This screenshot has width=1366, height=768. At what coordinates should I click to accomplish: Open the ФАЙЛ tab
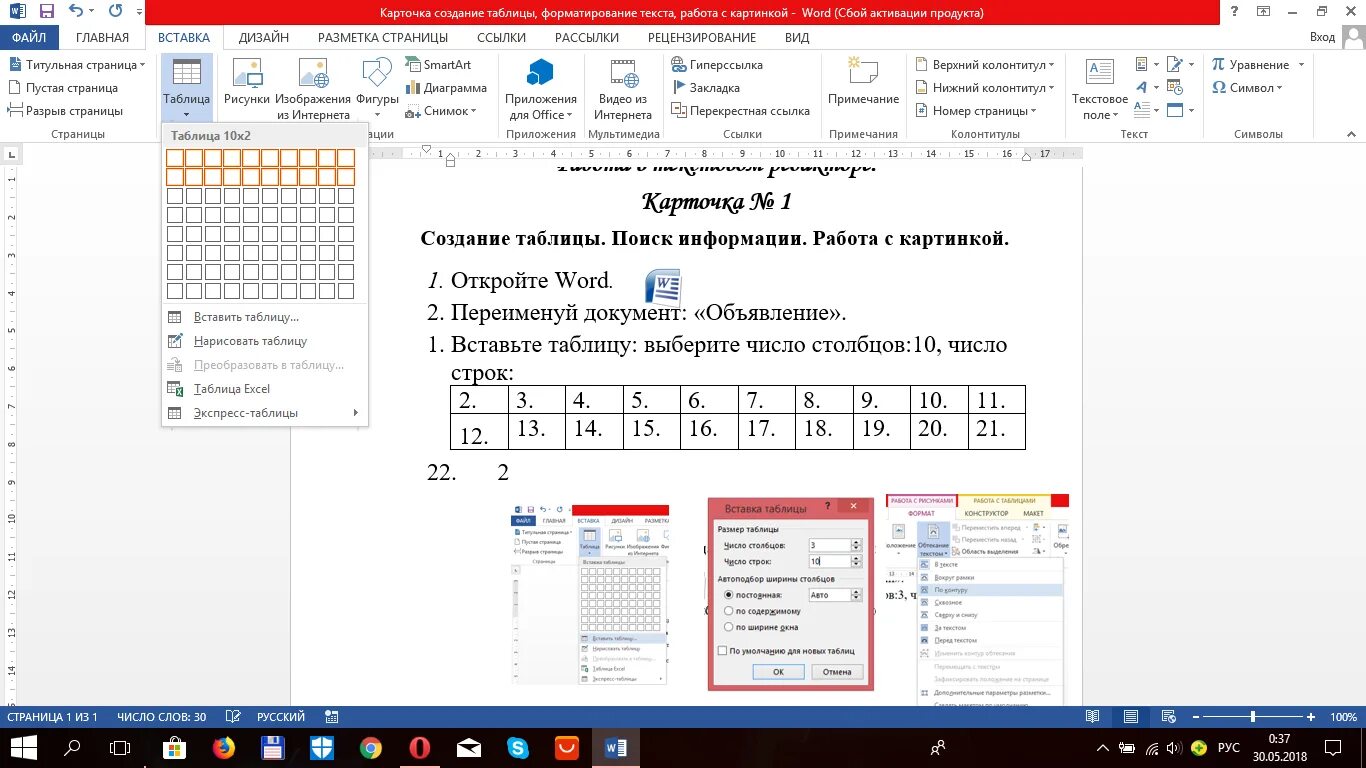click(29, 37)
